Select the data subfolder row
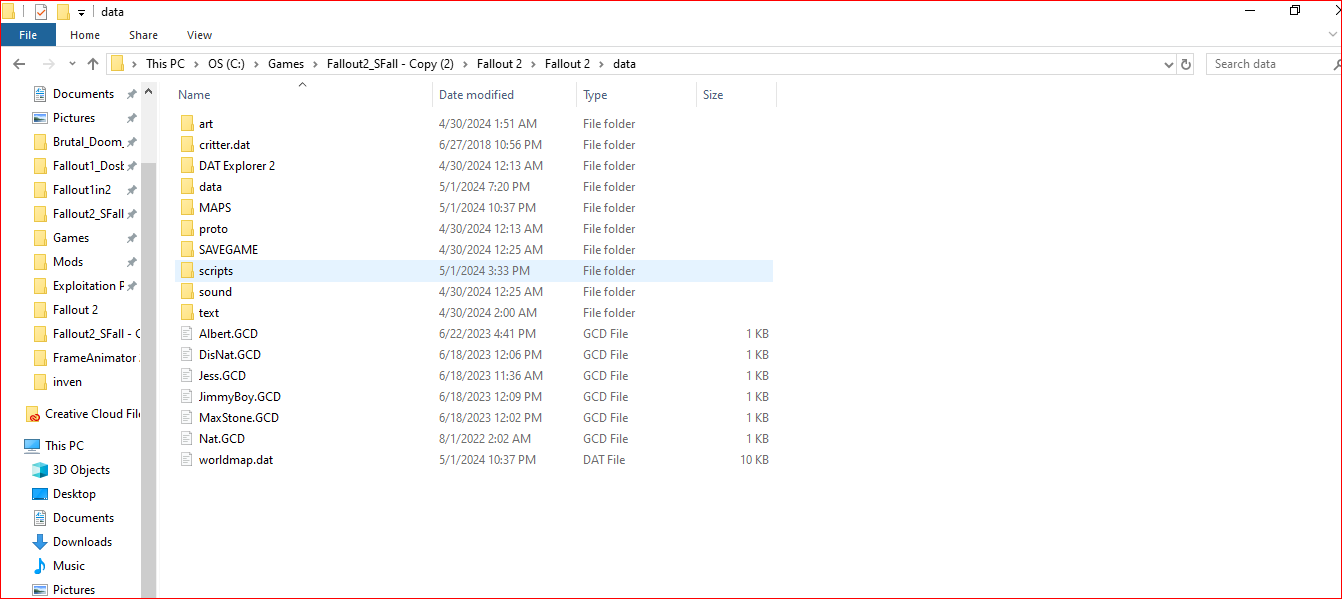The height and width of the screenshot is (599, 1342). point(474,187)
